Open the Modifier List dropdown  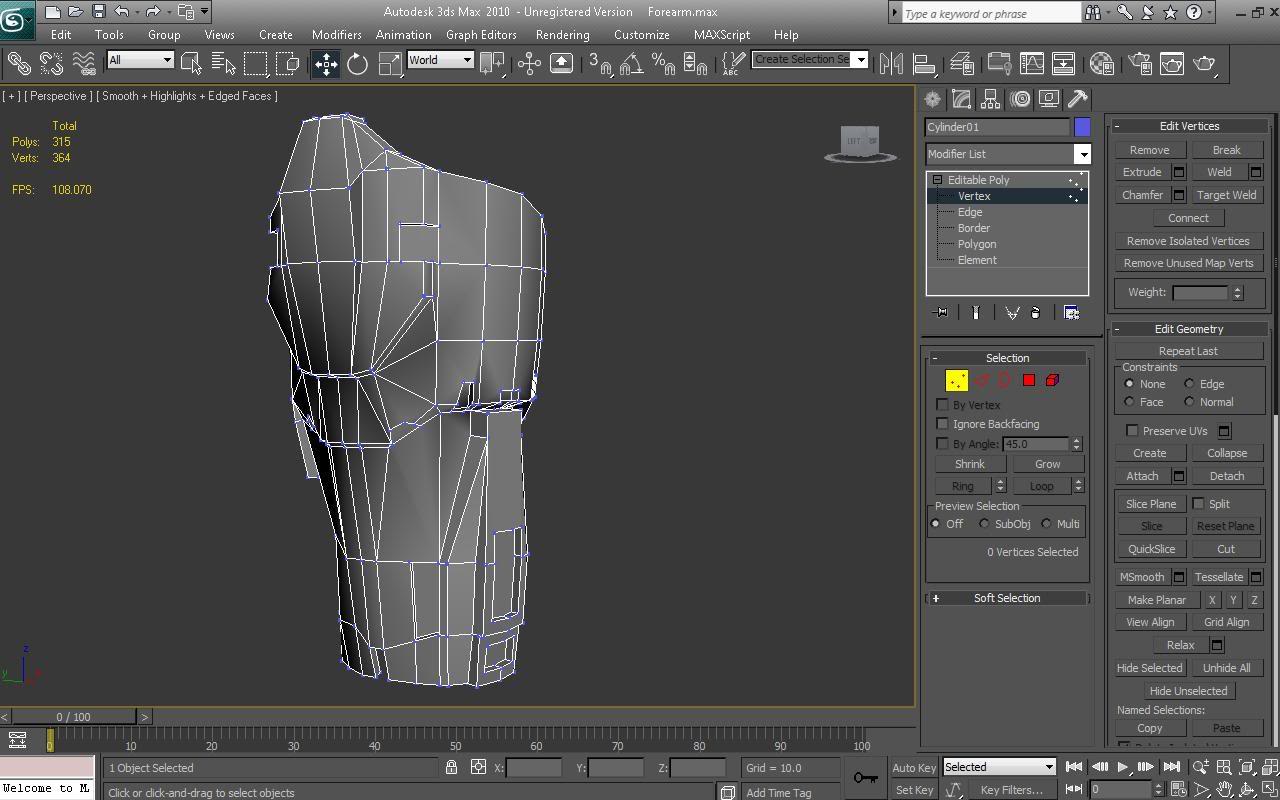point(1008,154)
